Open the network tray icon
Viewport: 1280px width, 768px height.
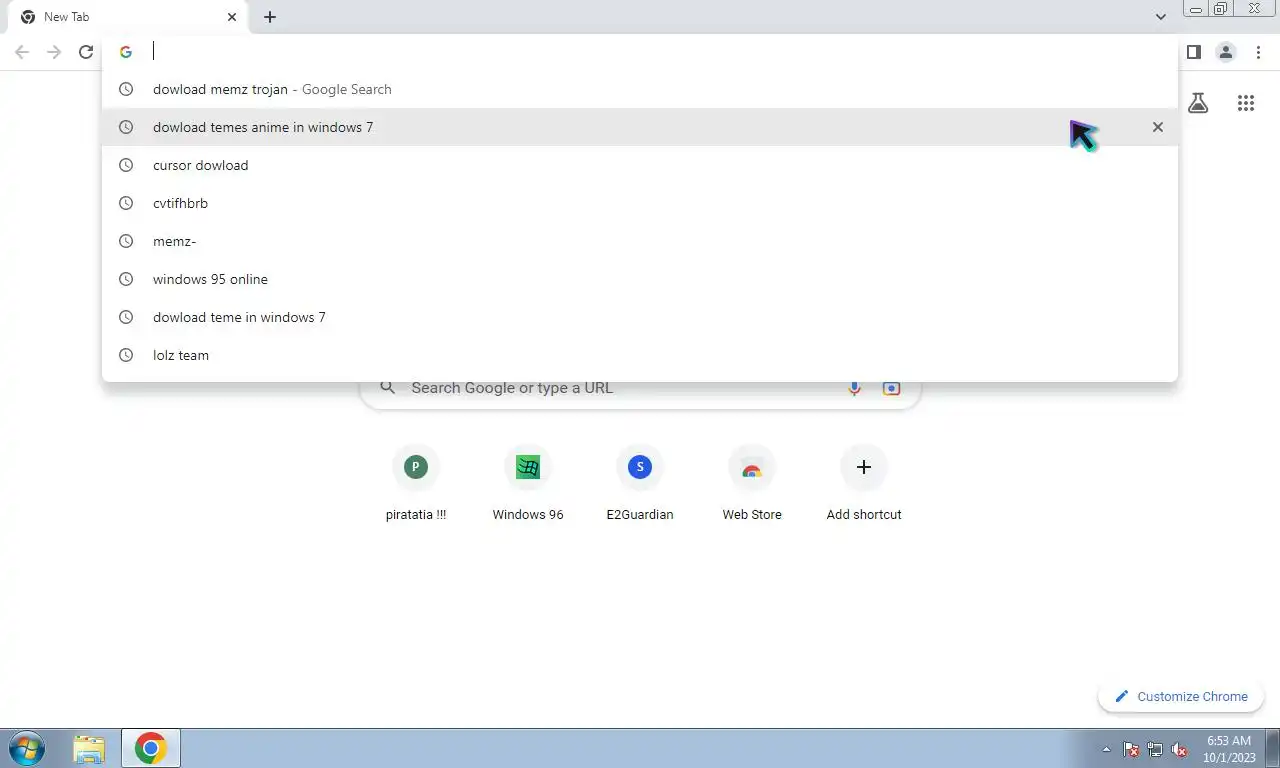click(x=1155, y=749)
